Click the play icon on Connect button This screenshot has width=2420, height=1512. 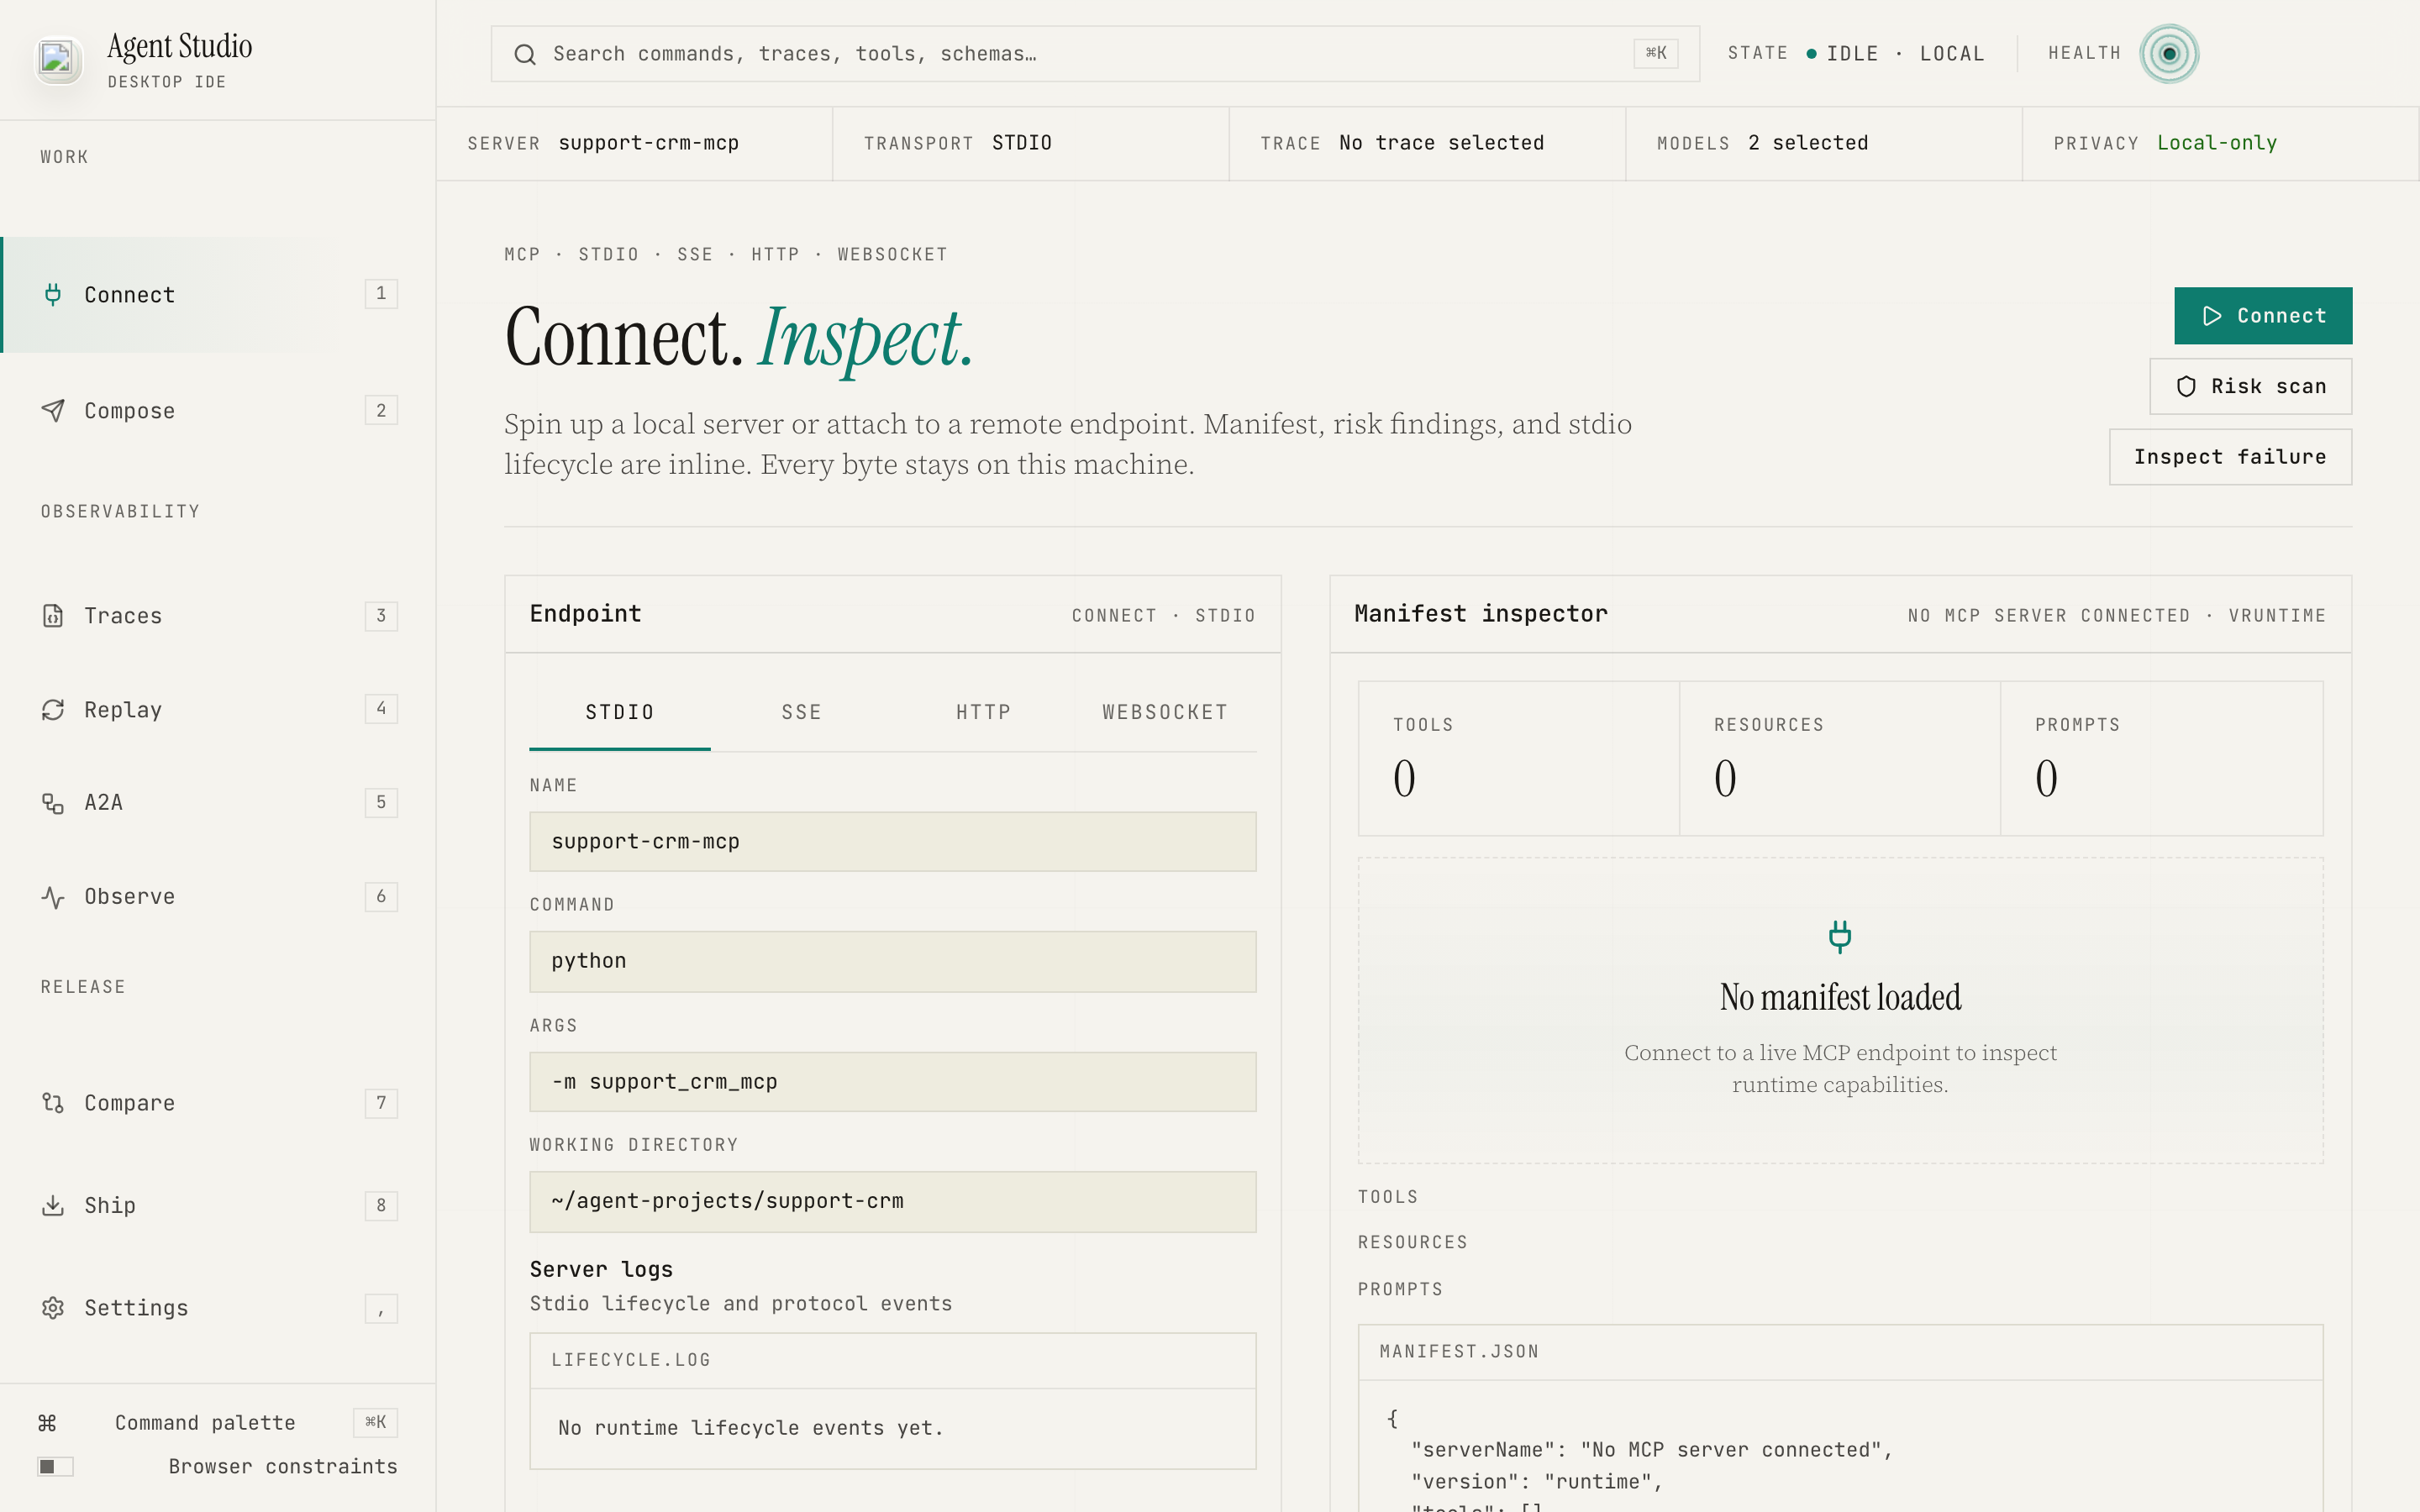click(2212, 316)
